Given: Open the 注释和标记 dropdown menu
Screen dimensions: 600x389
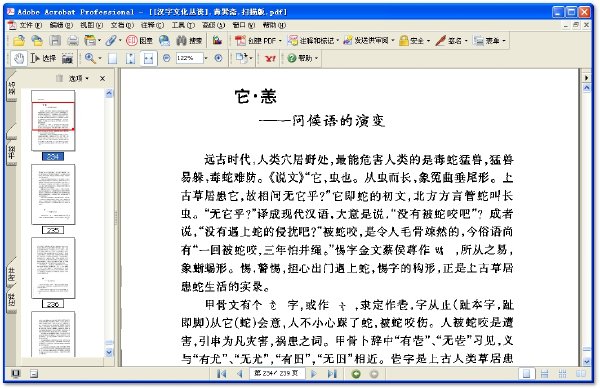Looking at the screenshot, I should (338, 40).
